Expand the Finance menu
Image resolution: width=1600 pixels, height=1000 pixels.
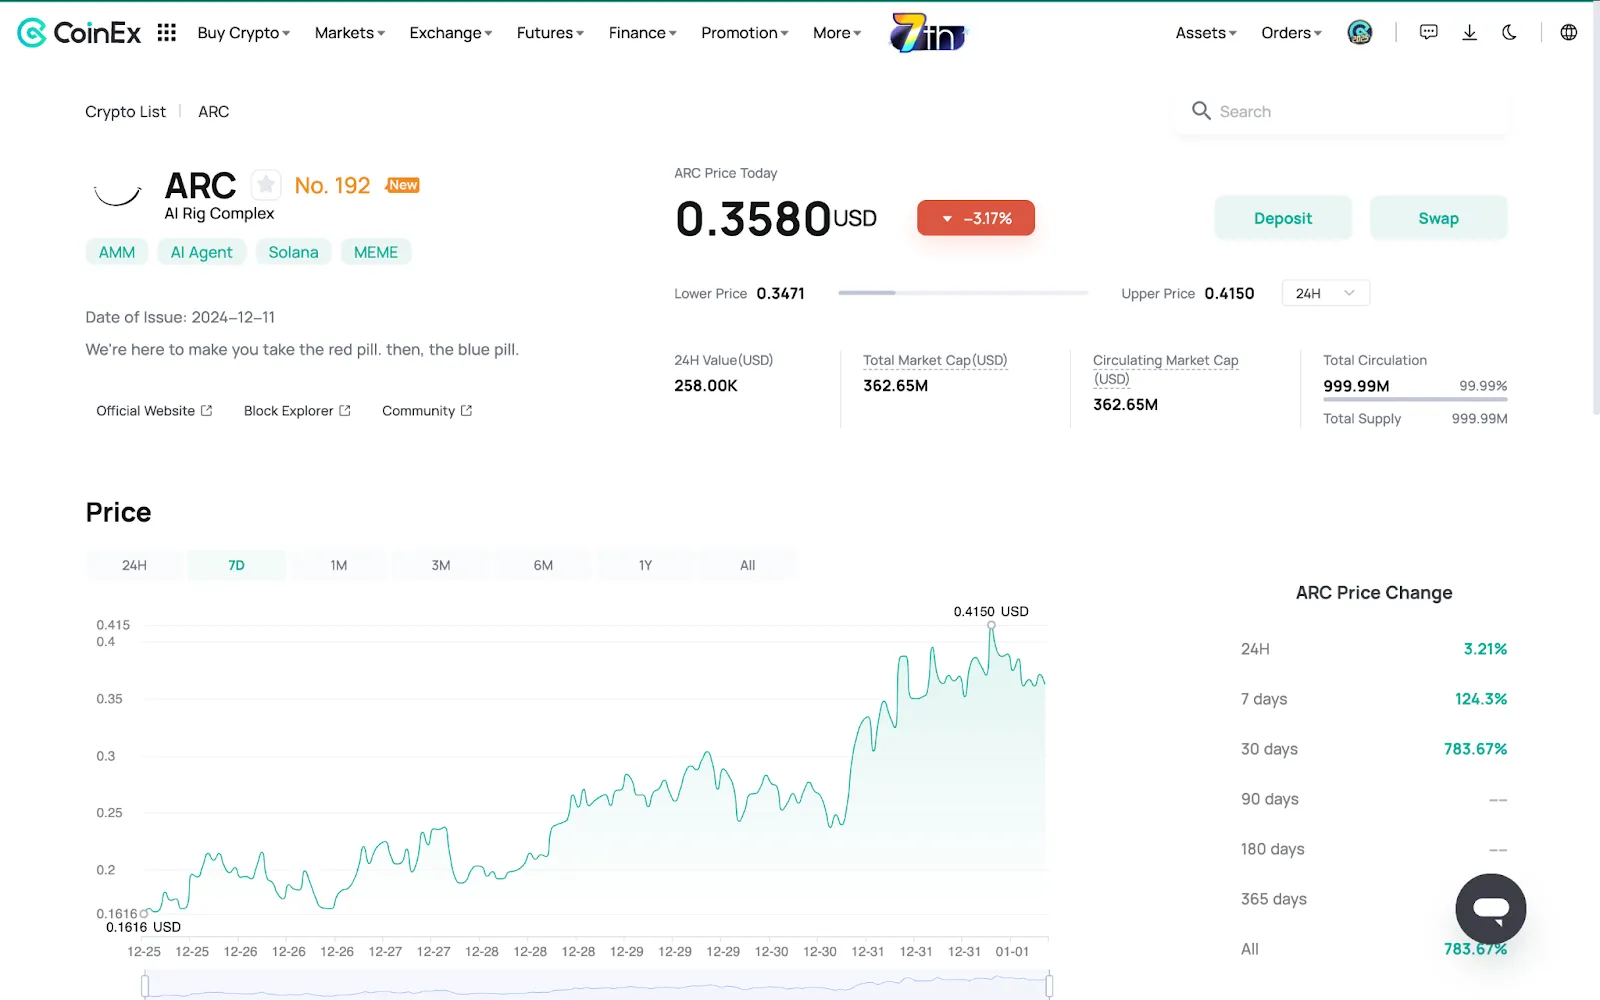[x=643, y=33]
